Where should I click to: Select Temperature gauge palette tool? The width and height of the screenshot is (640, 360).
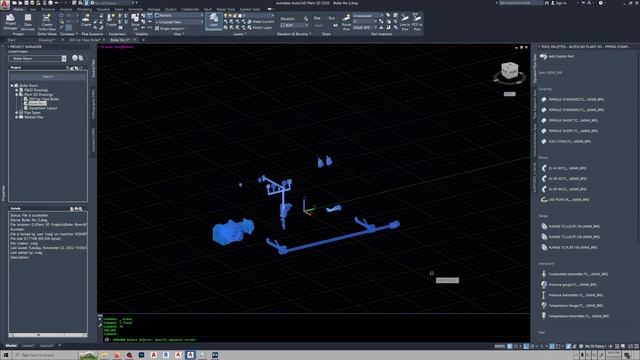coord(571,305)
